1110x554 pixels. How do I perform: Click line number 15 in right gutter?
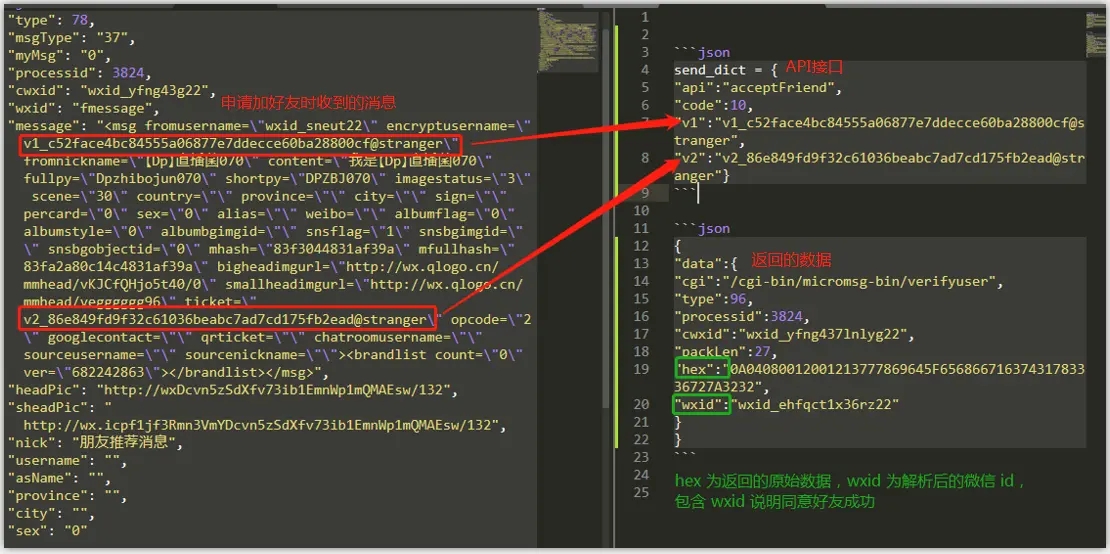pos(641,299)
